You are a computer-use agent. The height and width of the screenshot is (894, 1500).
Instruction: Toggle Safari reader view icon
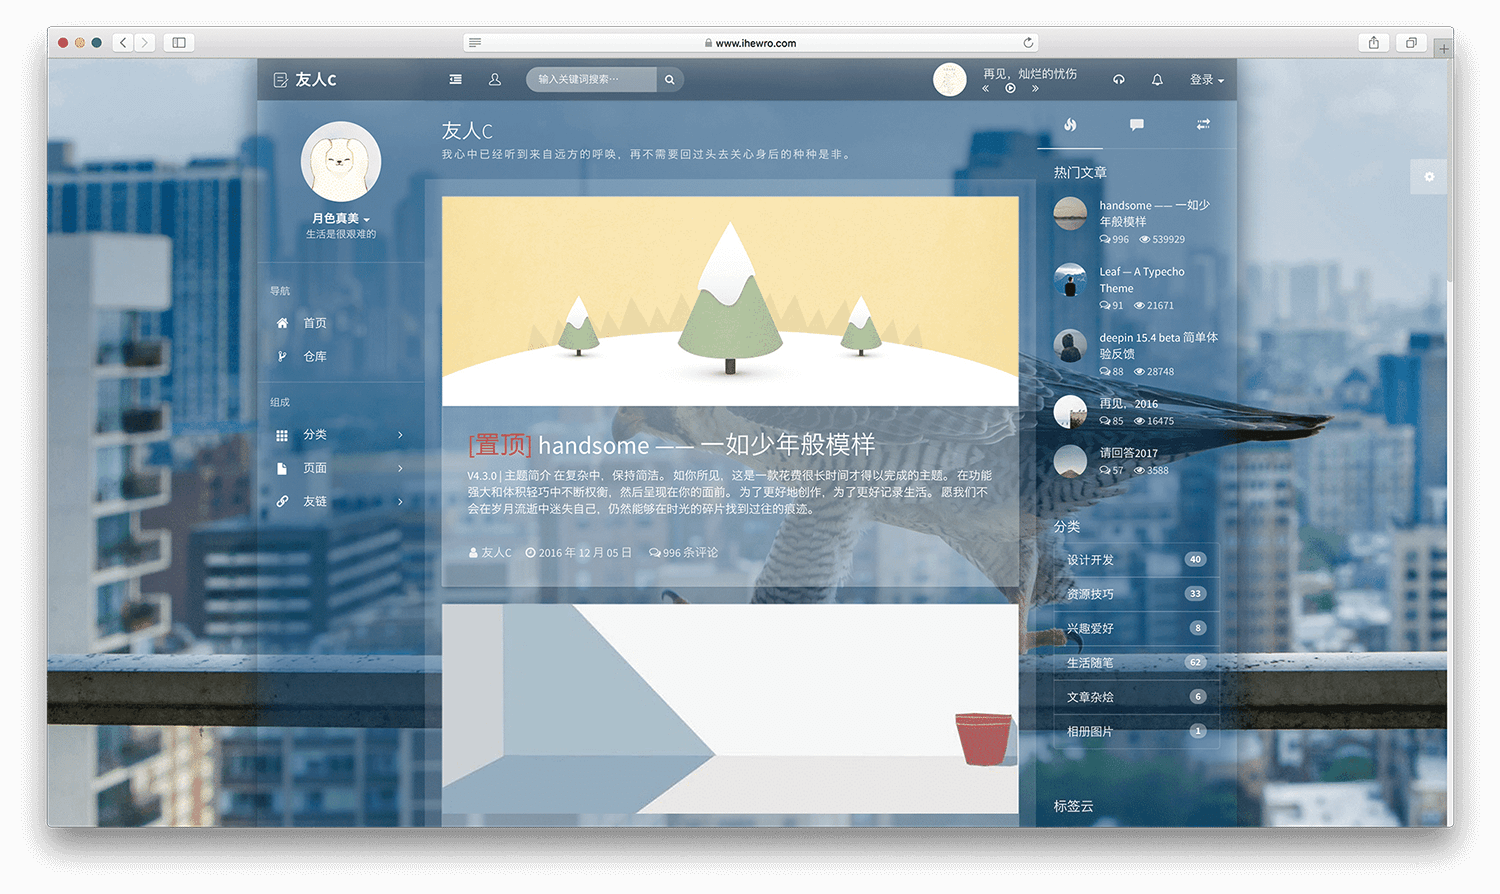pyautogui.click(x=475, y=43)
